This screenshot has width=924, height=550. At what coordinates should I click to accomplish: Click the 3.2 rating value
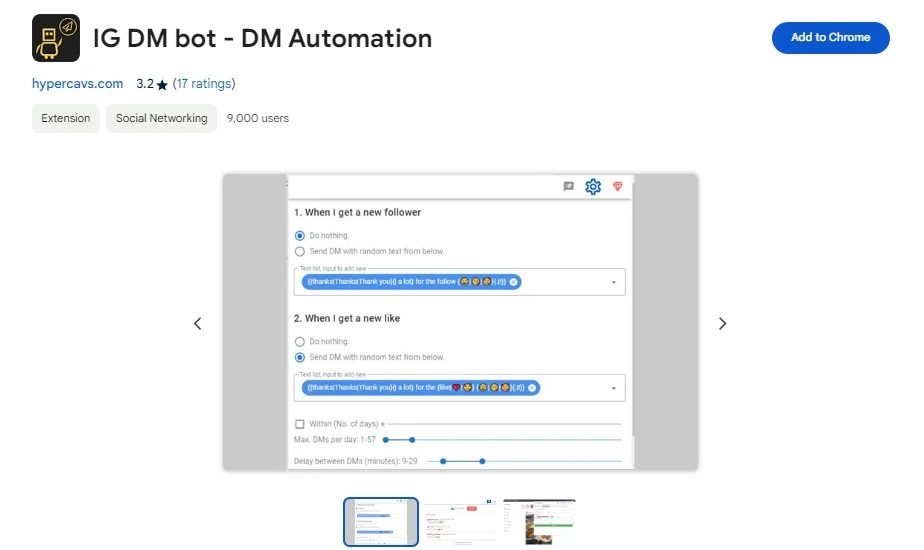pyautogui.click(x=144, y=84)
